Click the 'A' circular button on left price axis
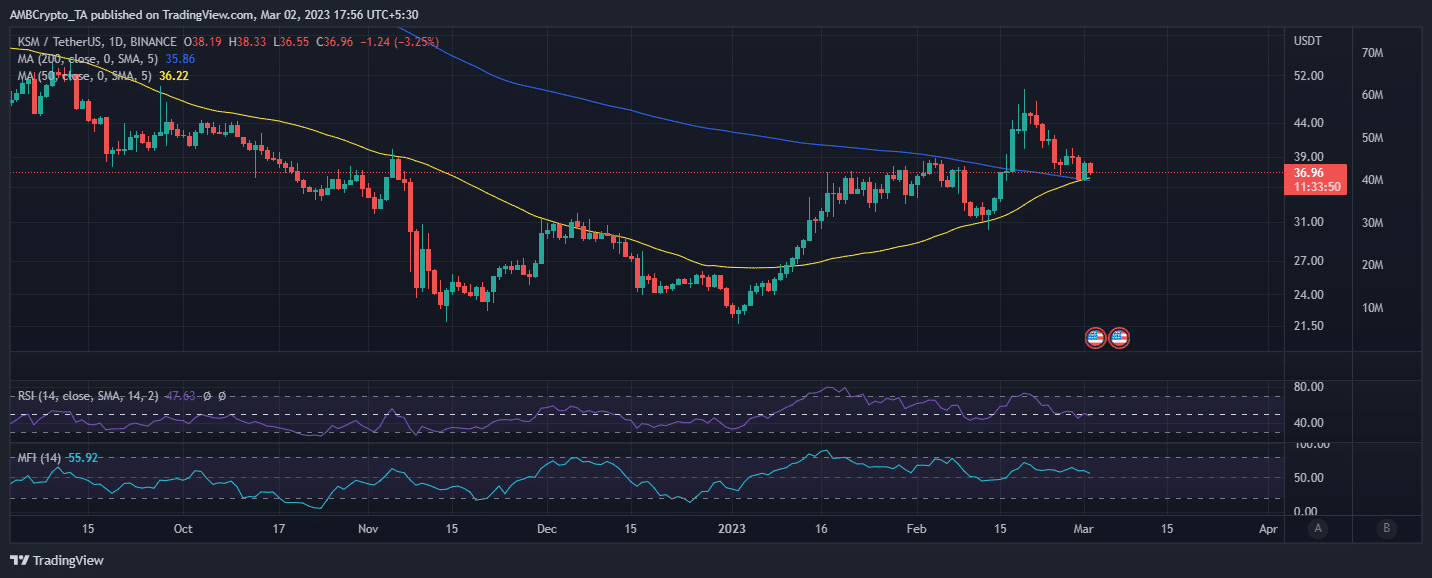1432x578 pixels. click(1318, 528)
